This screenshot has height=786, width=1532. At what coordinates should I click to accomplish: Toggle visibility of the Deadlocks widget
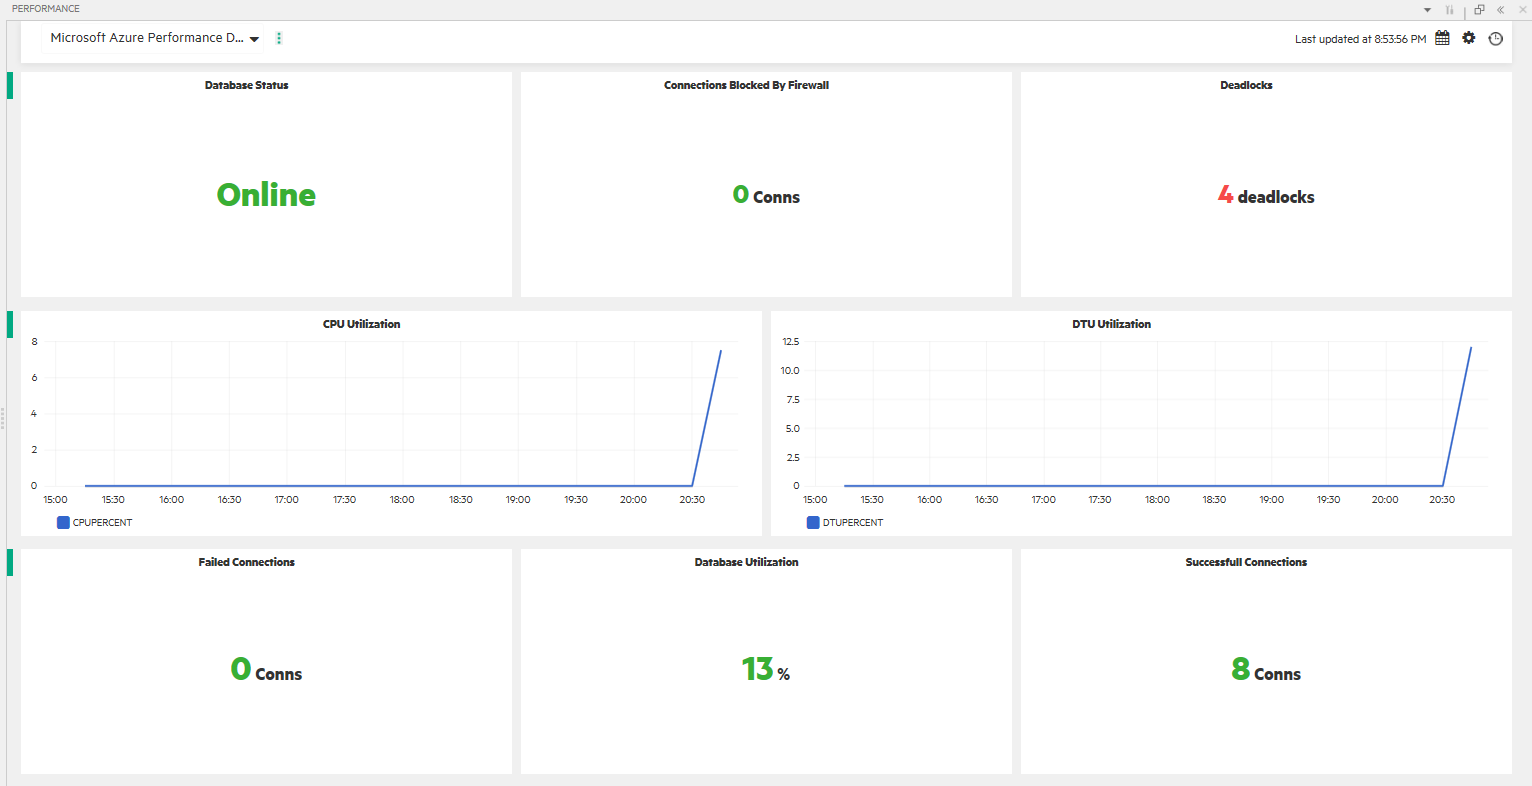pyautogui.click(x=1246, y=85)
